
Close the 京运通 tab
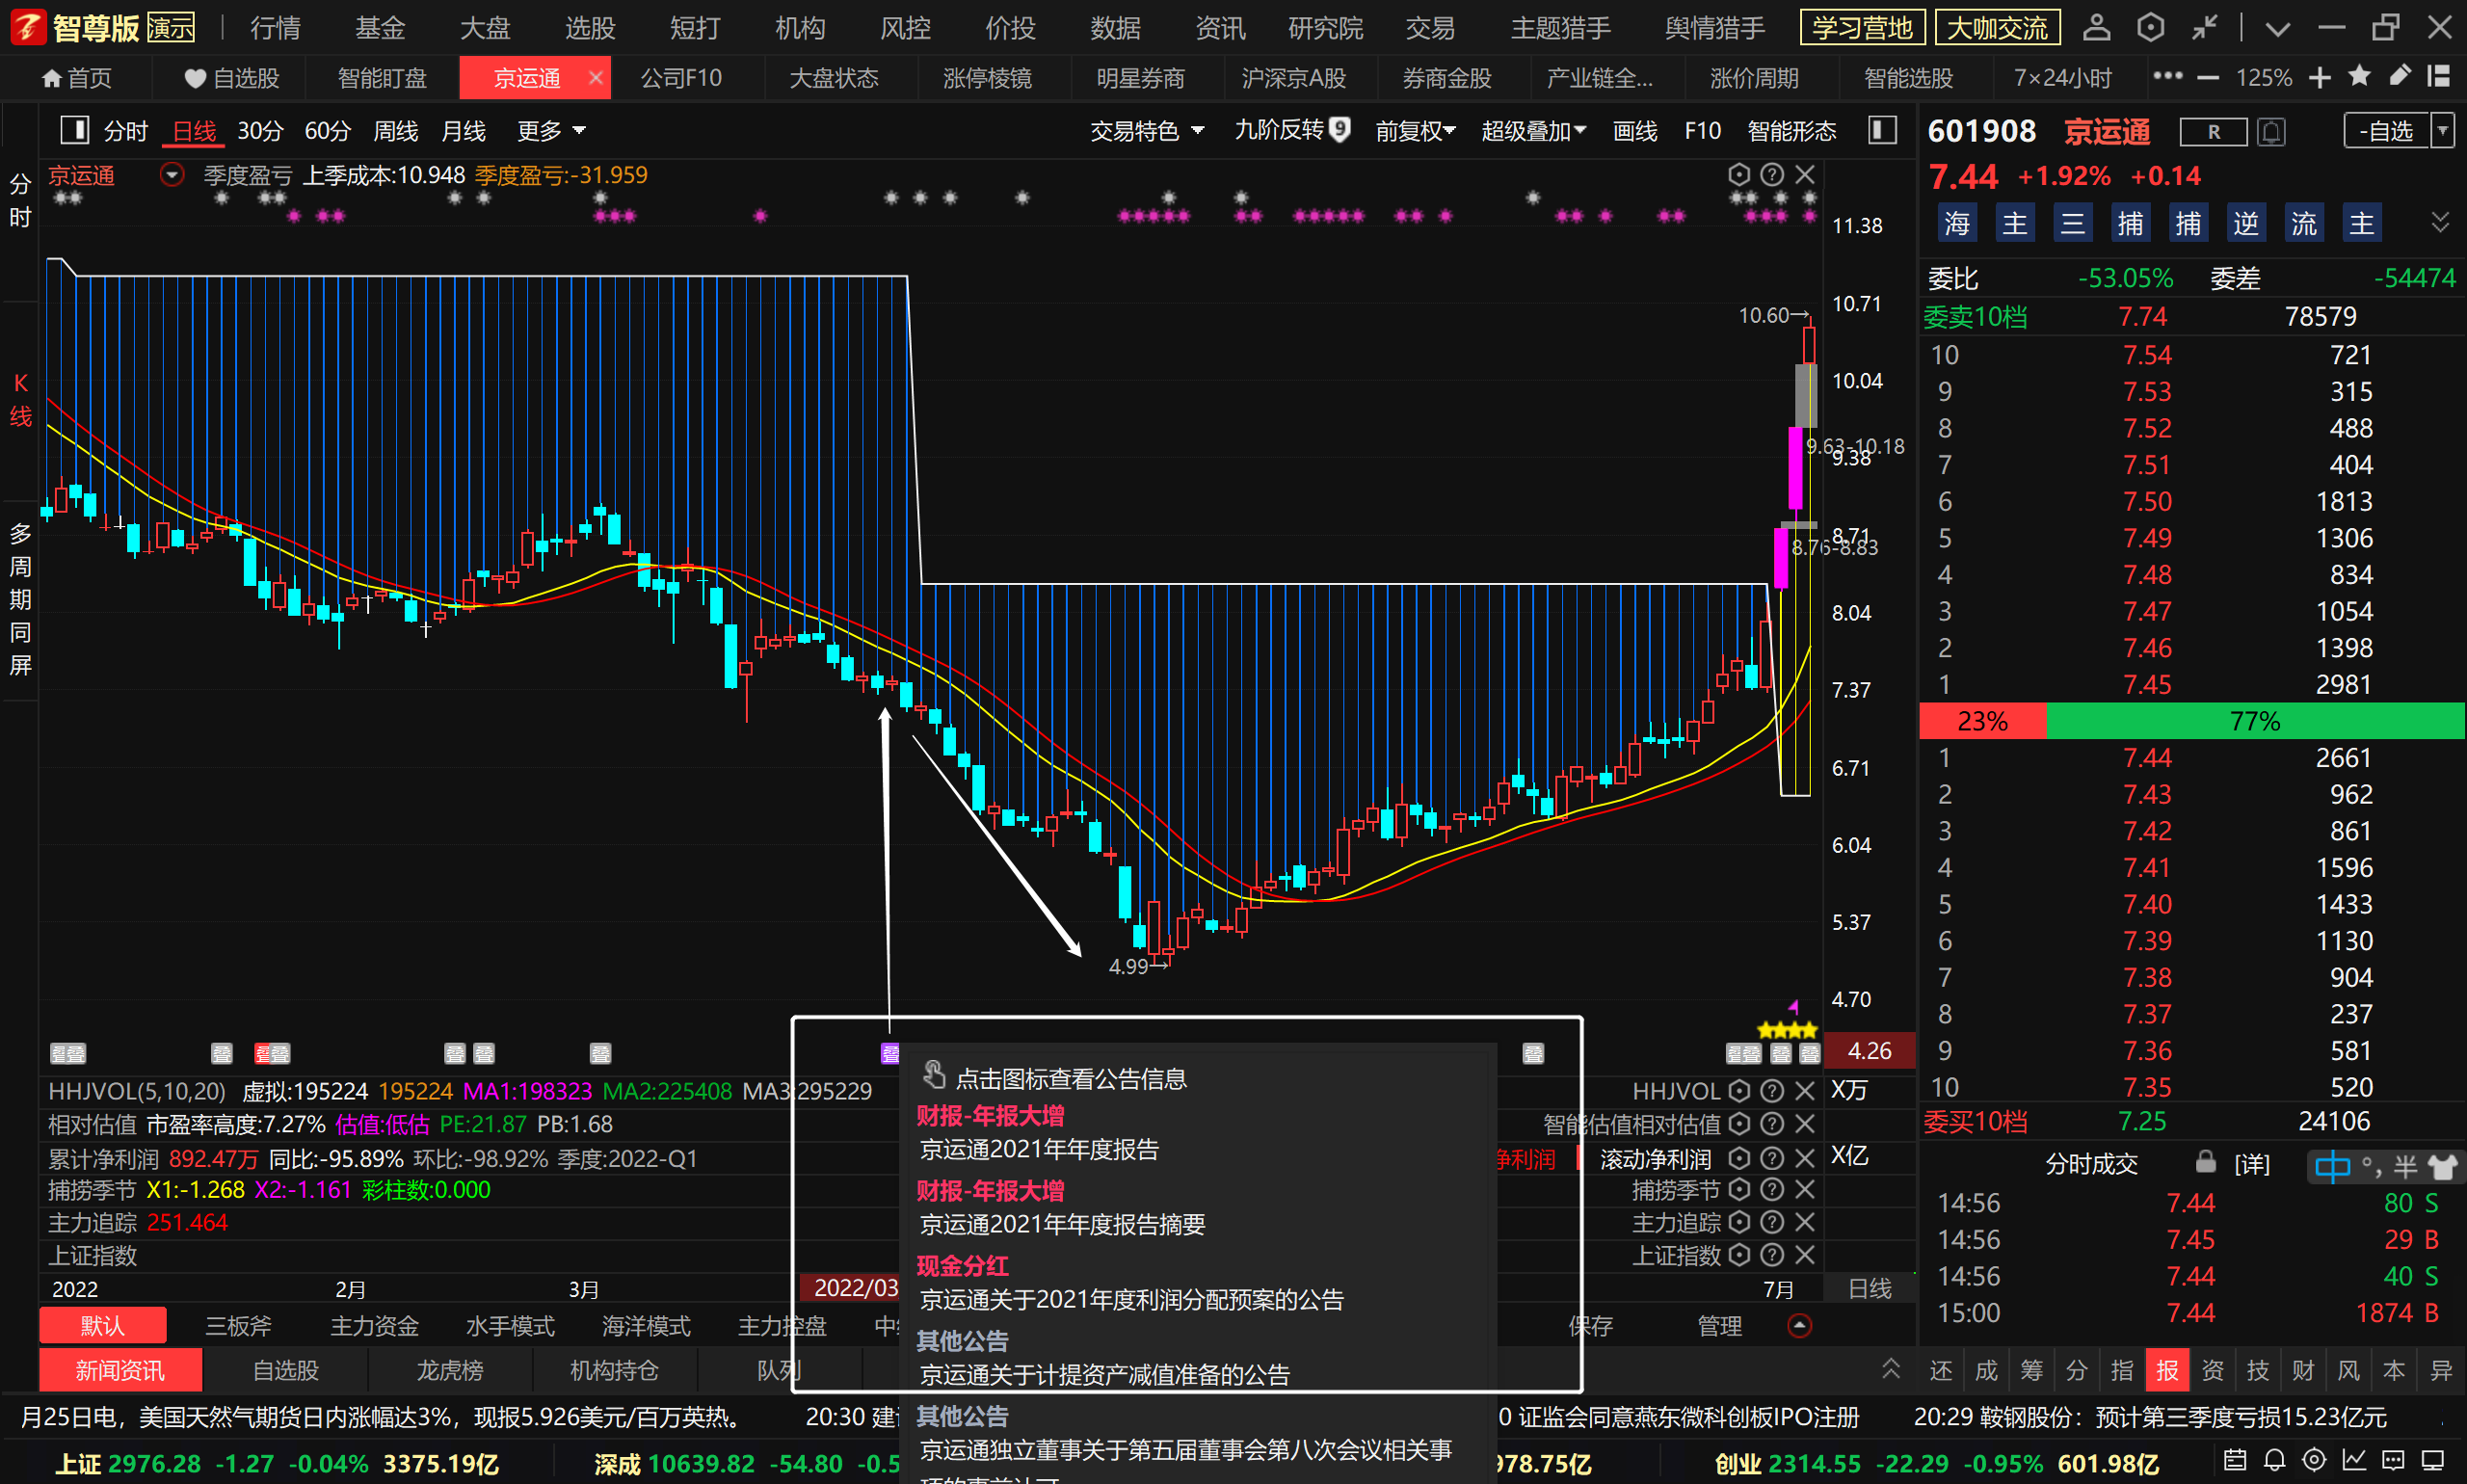click(596, 77)
